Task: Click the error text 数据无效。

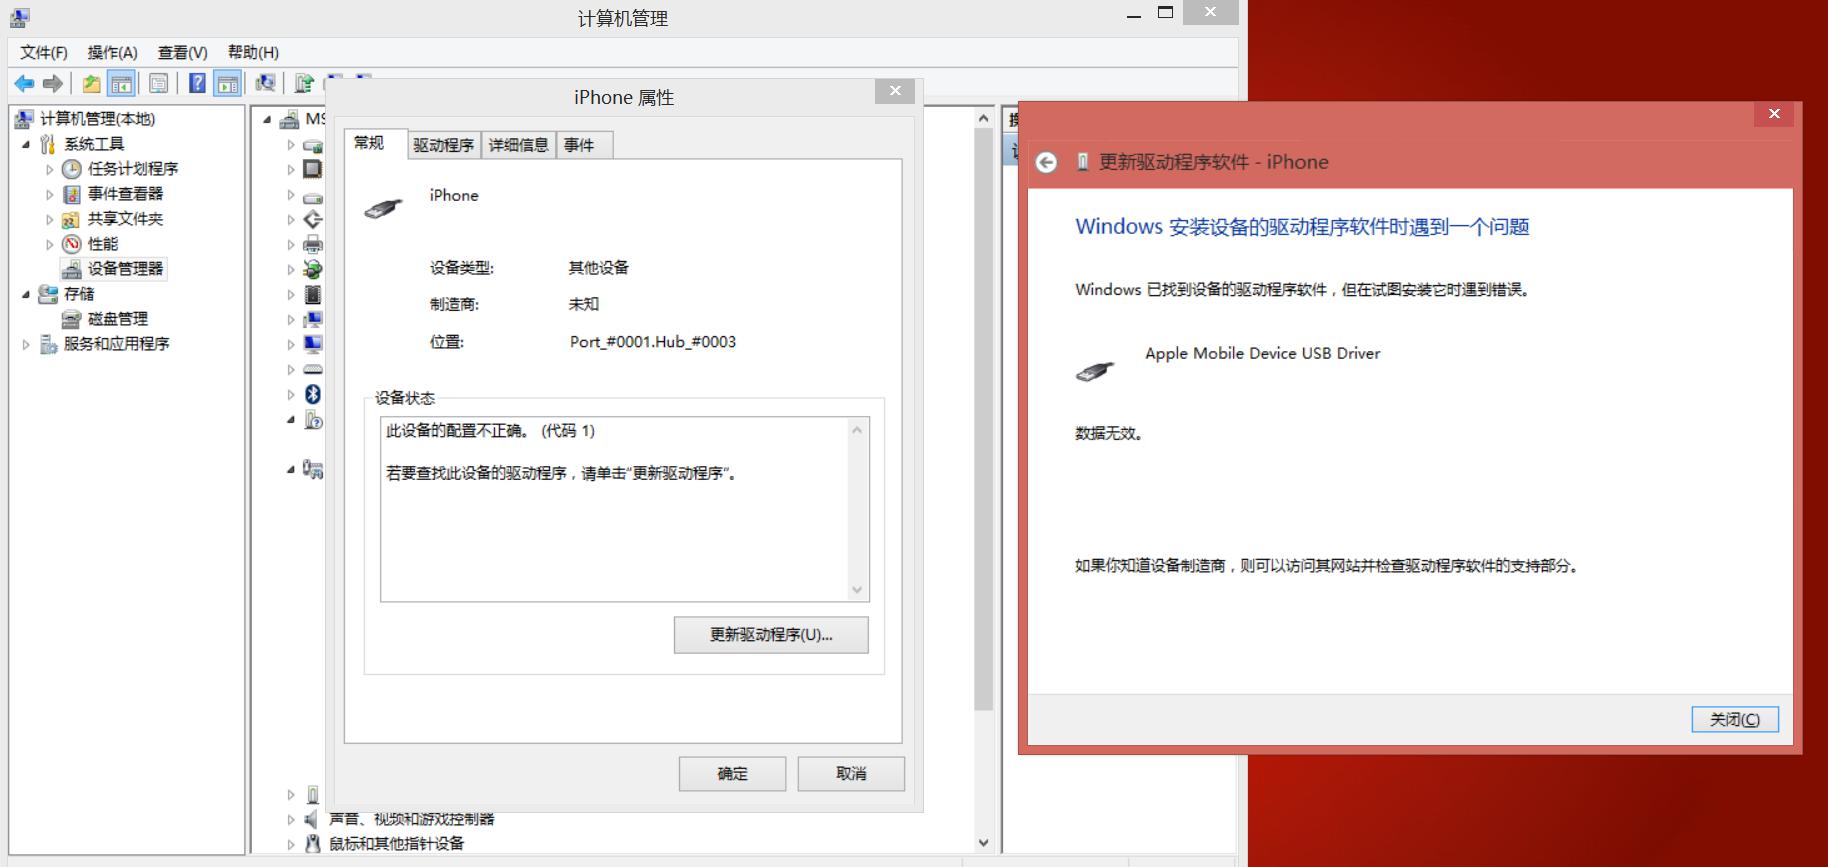Action: point(1109,433)
